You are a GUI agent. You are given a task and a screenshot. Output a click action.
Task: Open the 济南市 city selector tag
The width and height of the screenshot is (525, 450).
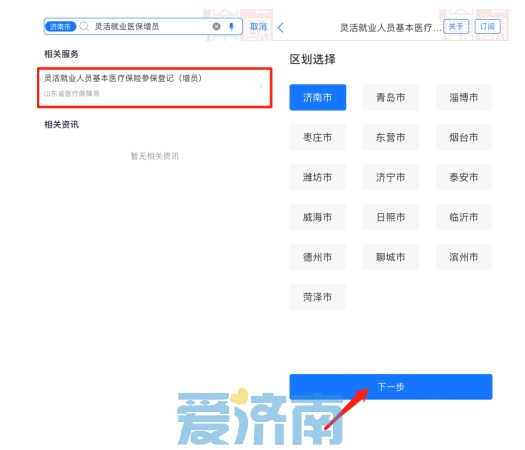(x=60, y=26)
